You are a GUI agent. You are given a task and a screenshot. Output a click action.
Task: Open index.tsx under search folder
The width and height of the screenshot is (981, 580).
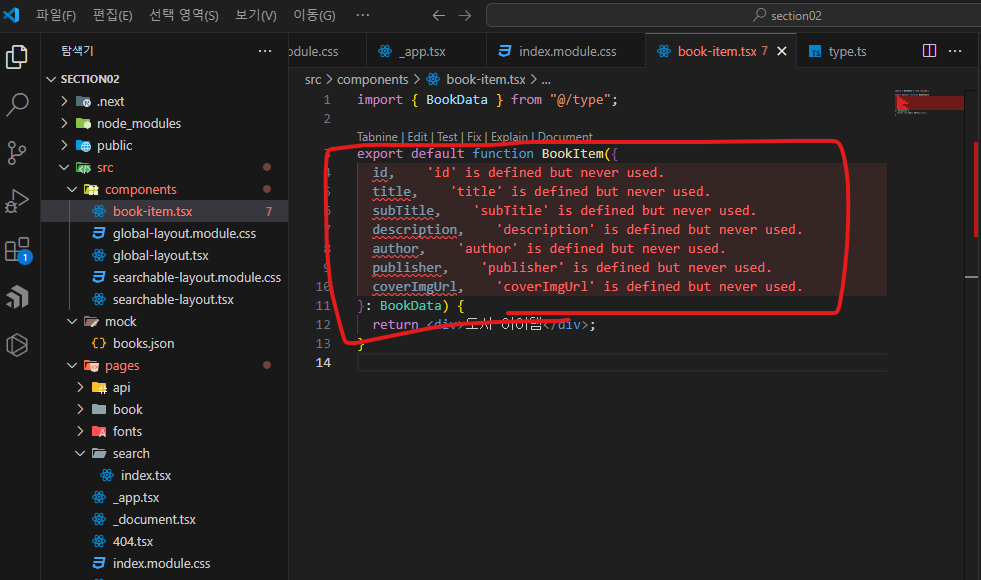[165, 476]
